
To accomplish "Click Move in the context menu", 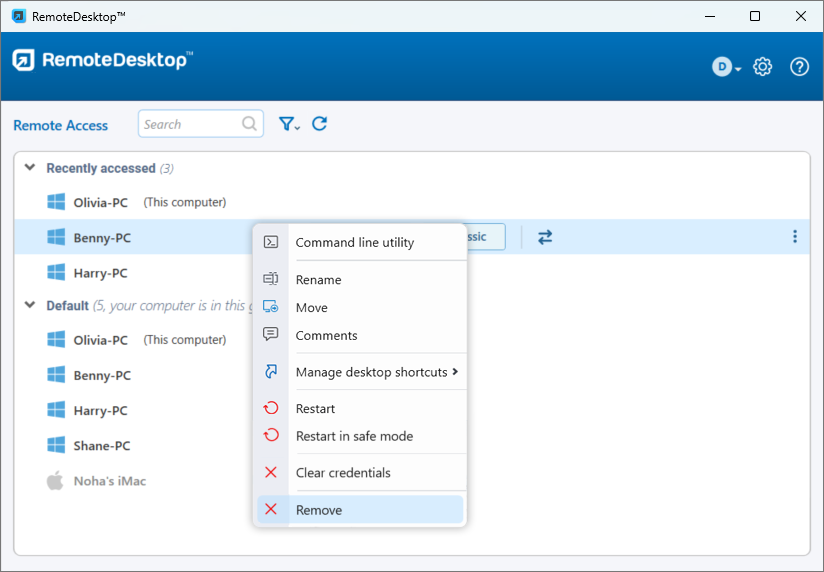I will (311, 308).
